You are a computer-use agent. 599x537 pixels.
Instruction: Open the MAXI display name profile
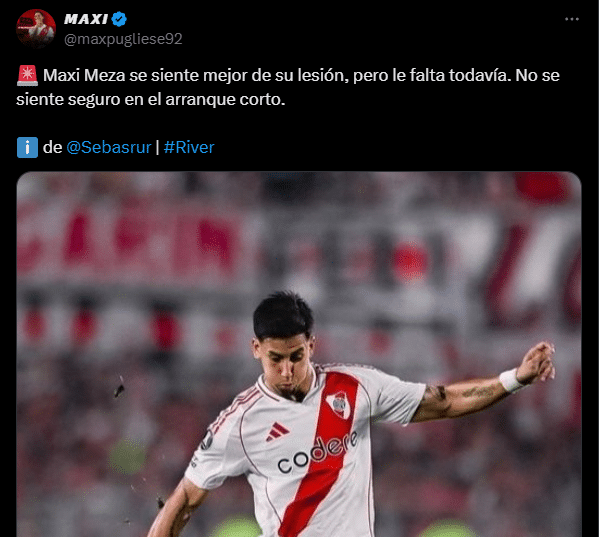pyautogui.click(x=86, y=19)
